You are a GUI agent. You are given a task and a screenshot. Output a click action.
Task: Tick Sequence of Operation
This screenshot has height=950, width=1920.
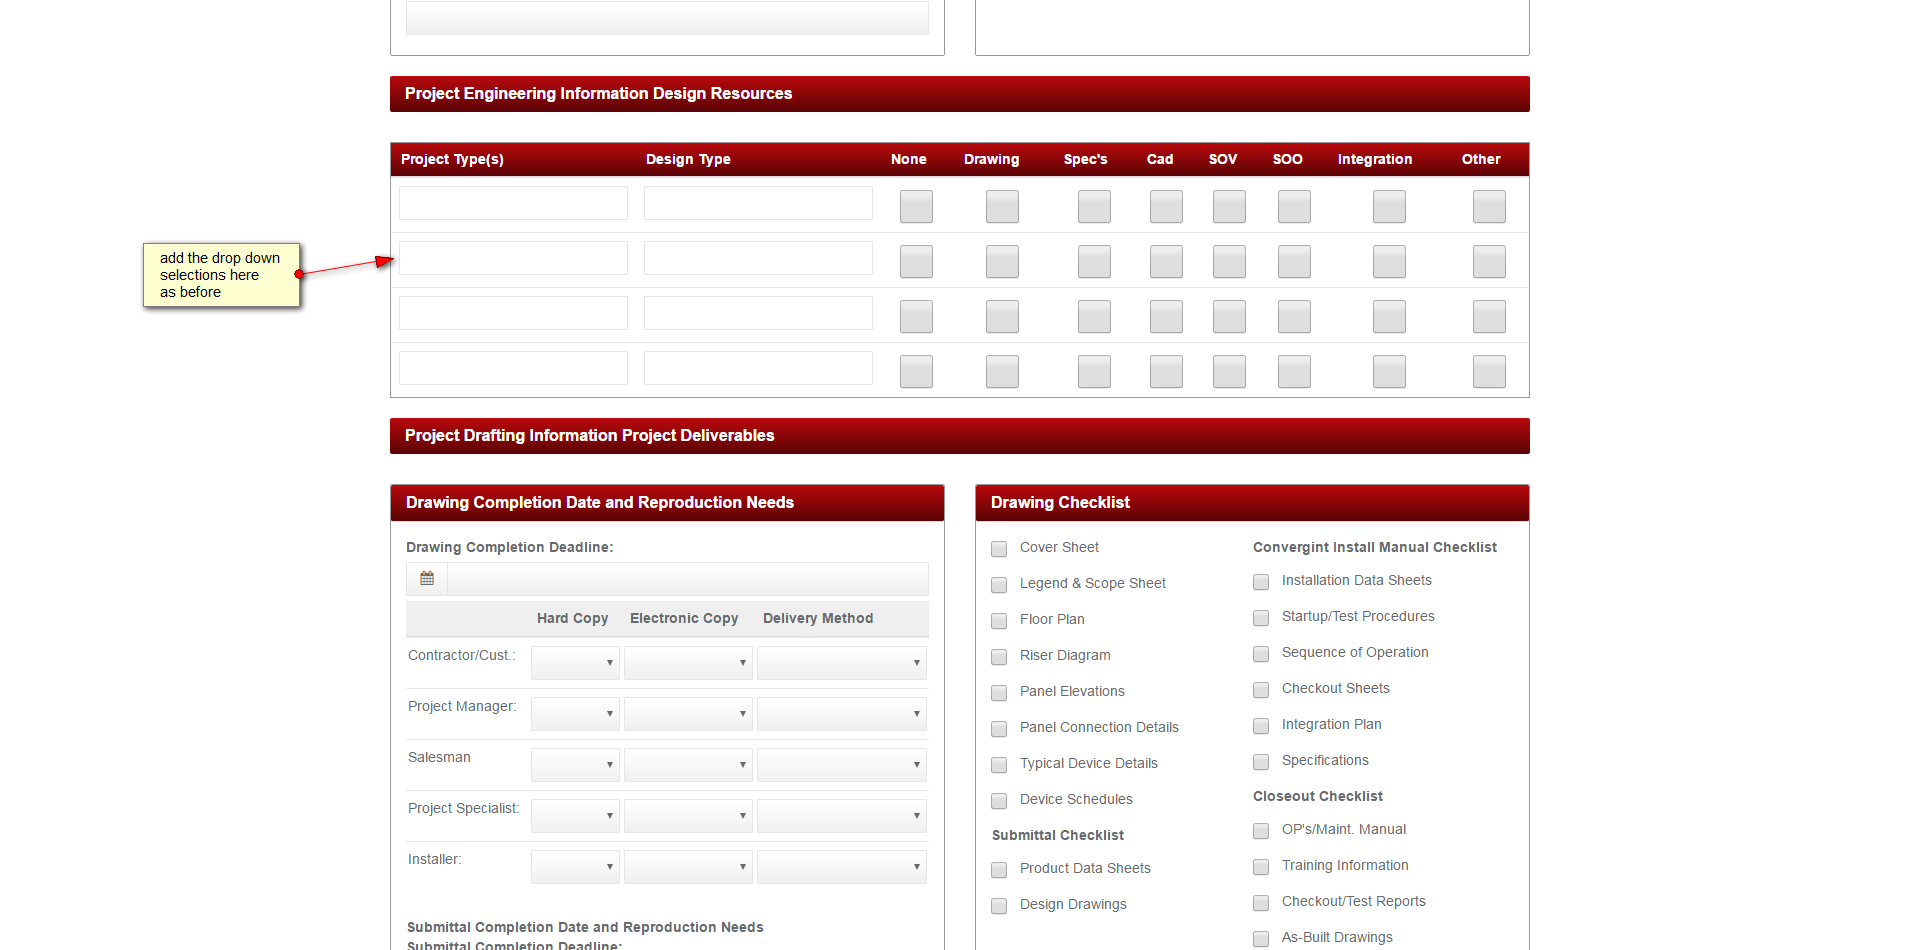click(1261, 654)
